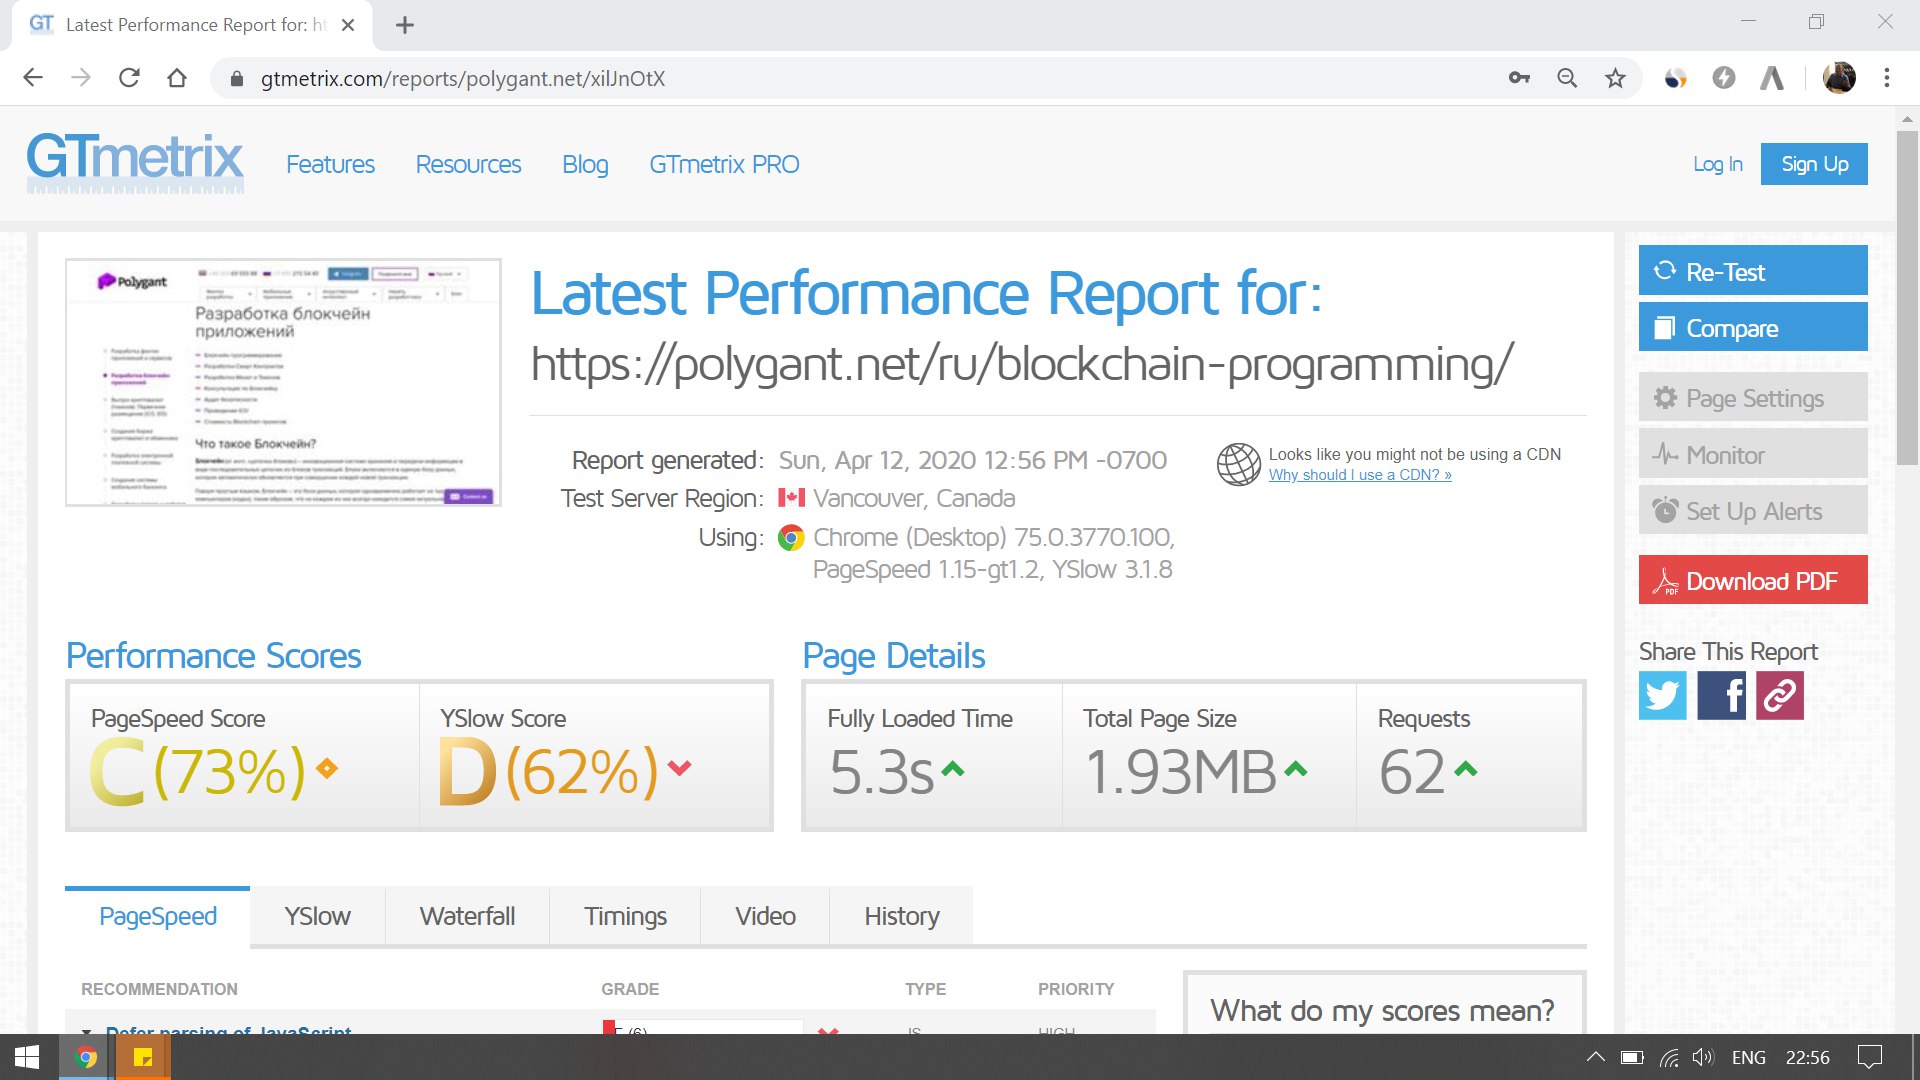Click the tested URL polygant.net/ru/blockchain-programming/
The width and height of the screenshot is (1920, 1080).
pos(1022,363)
